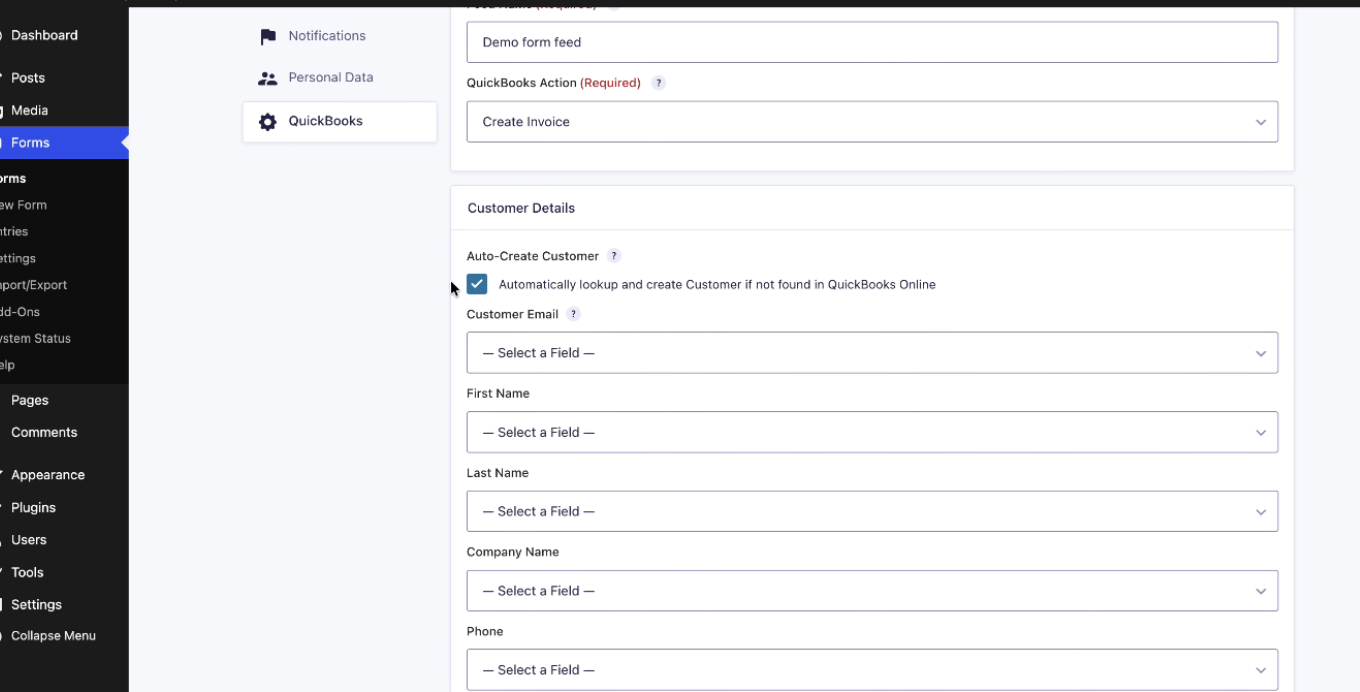Open help tooltip for Customer Email
Viewport: 1360px width, 692px height.
coord(573,314)
